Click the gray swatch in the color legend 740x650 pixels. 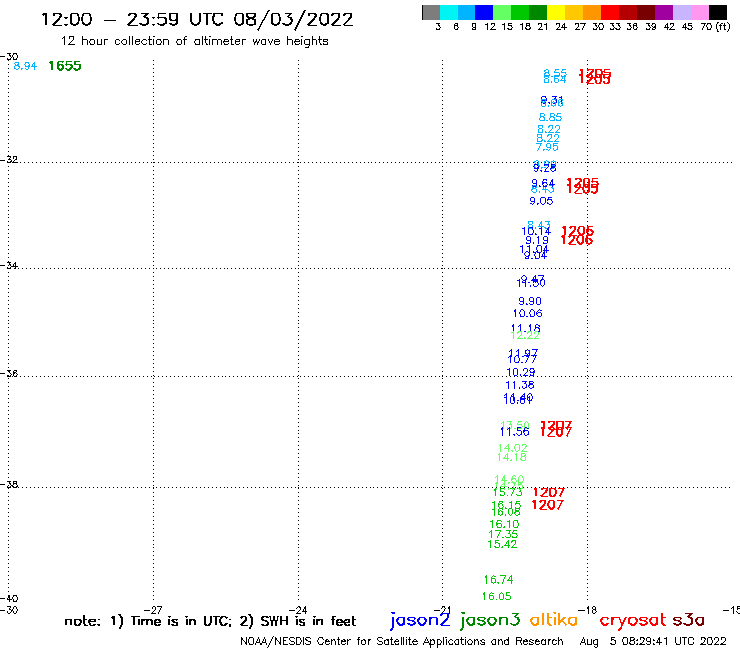[x=431, y=12]
